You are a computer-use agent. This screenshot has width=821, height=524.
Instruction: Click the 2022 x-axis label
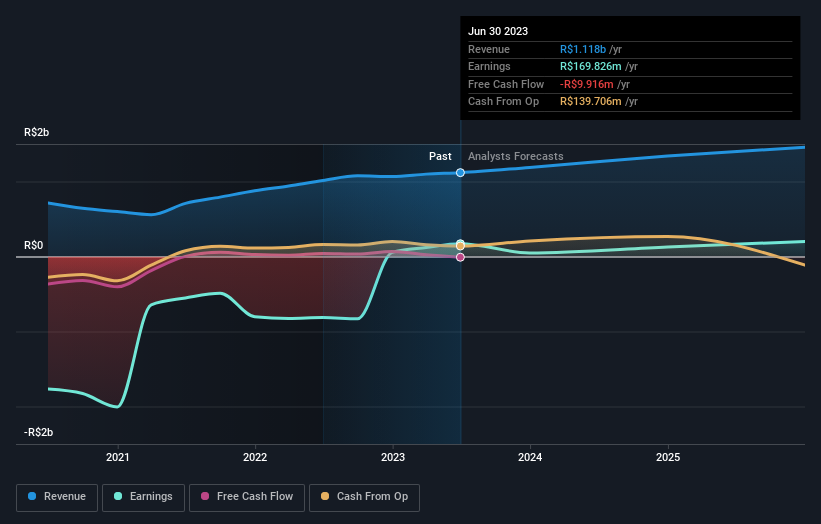(x=255, y=458)
